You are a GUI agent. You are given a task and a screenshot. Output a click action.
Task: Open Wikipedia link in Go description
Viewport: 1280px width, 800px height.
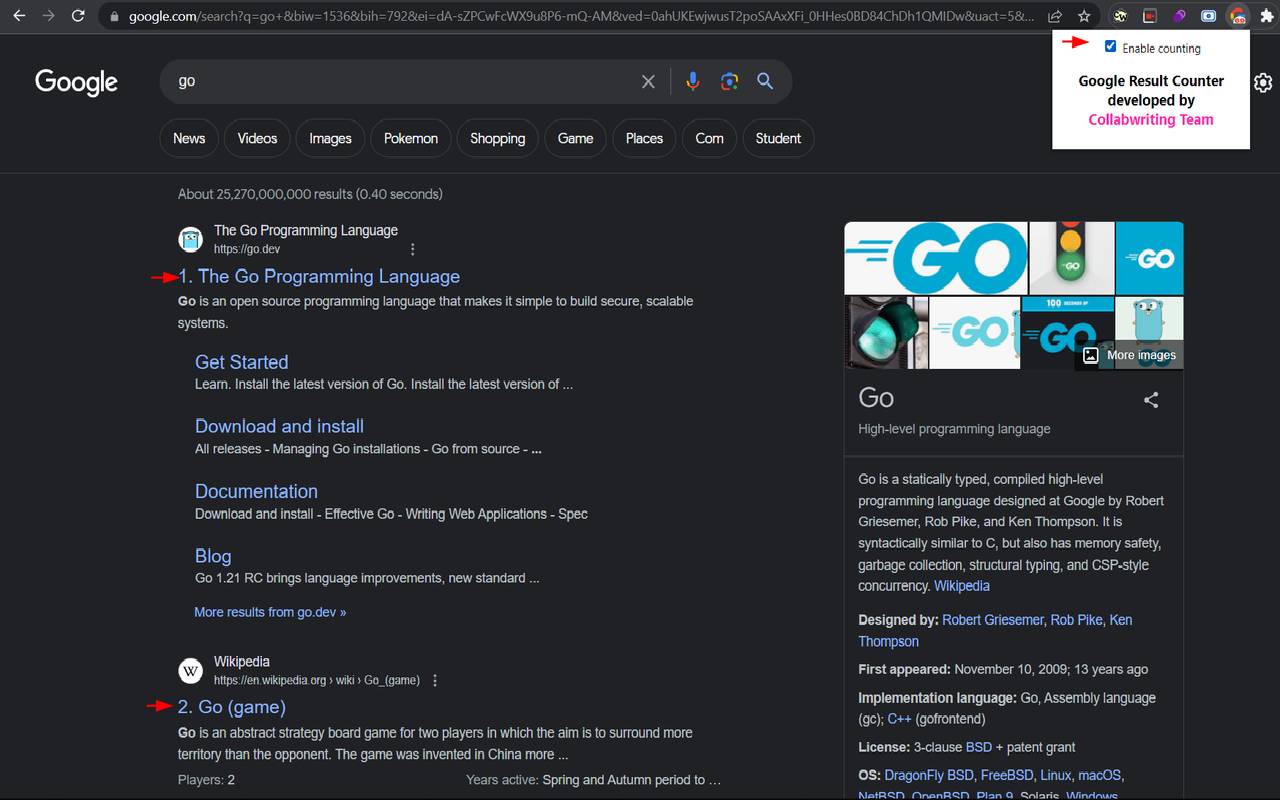pos(962,586)
